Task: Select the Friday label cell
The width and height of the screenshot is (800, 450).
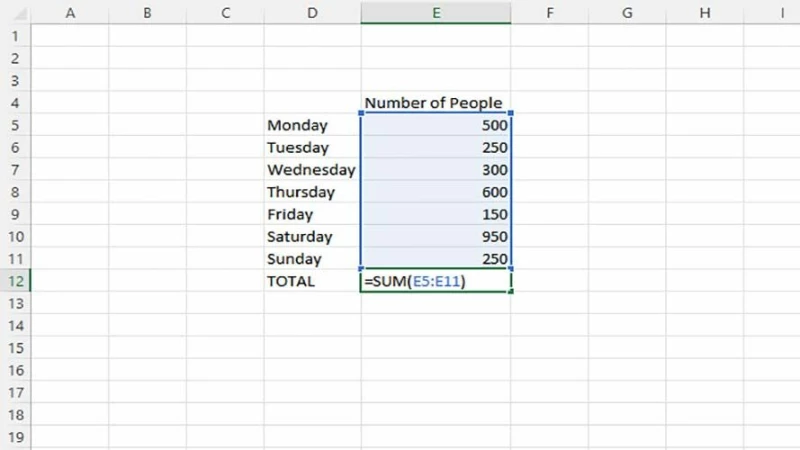Action: pyautogui.click(x=312, y=214)
